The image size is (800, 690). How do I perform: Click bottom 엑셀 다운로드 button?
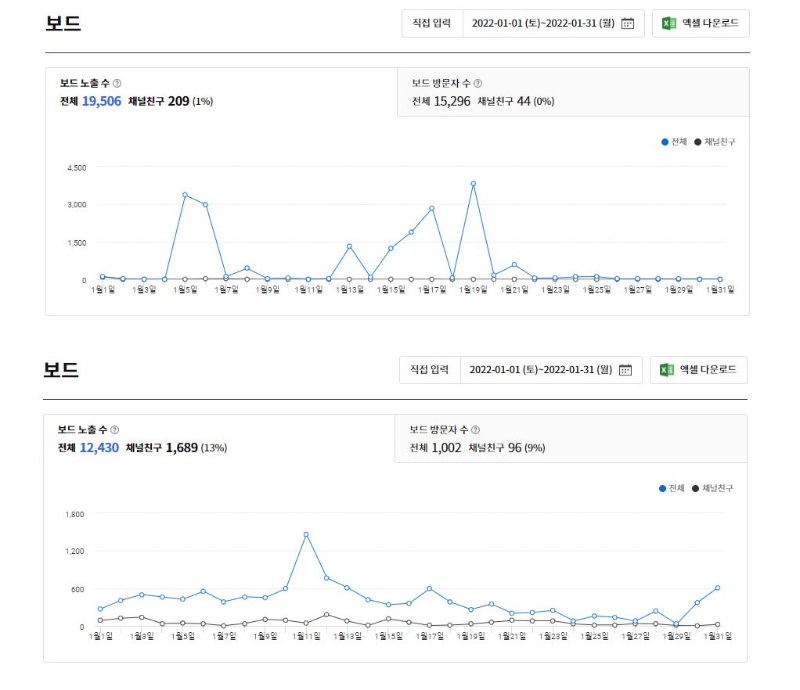click(x=698, y=370)
